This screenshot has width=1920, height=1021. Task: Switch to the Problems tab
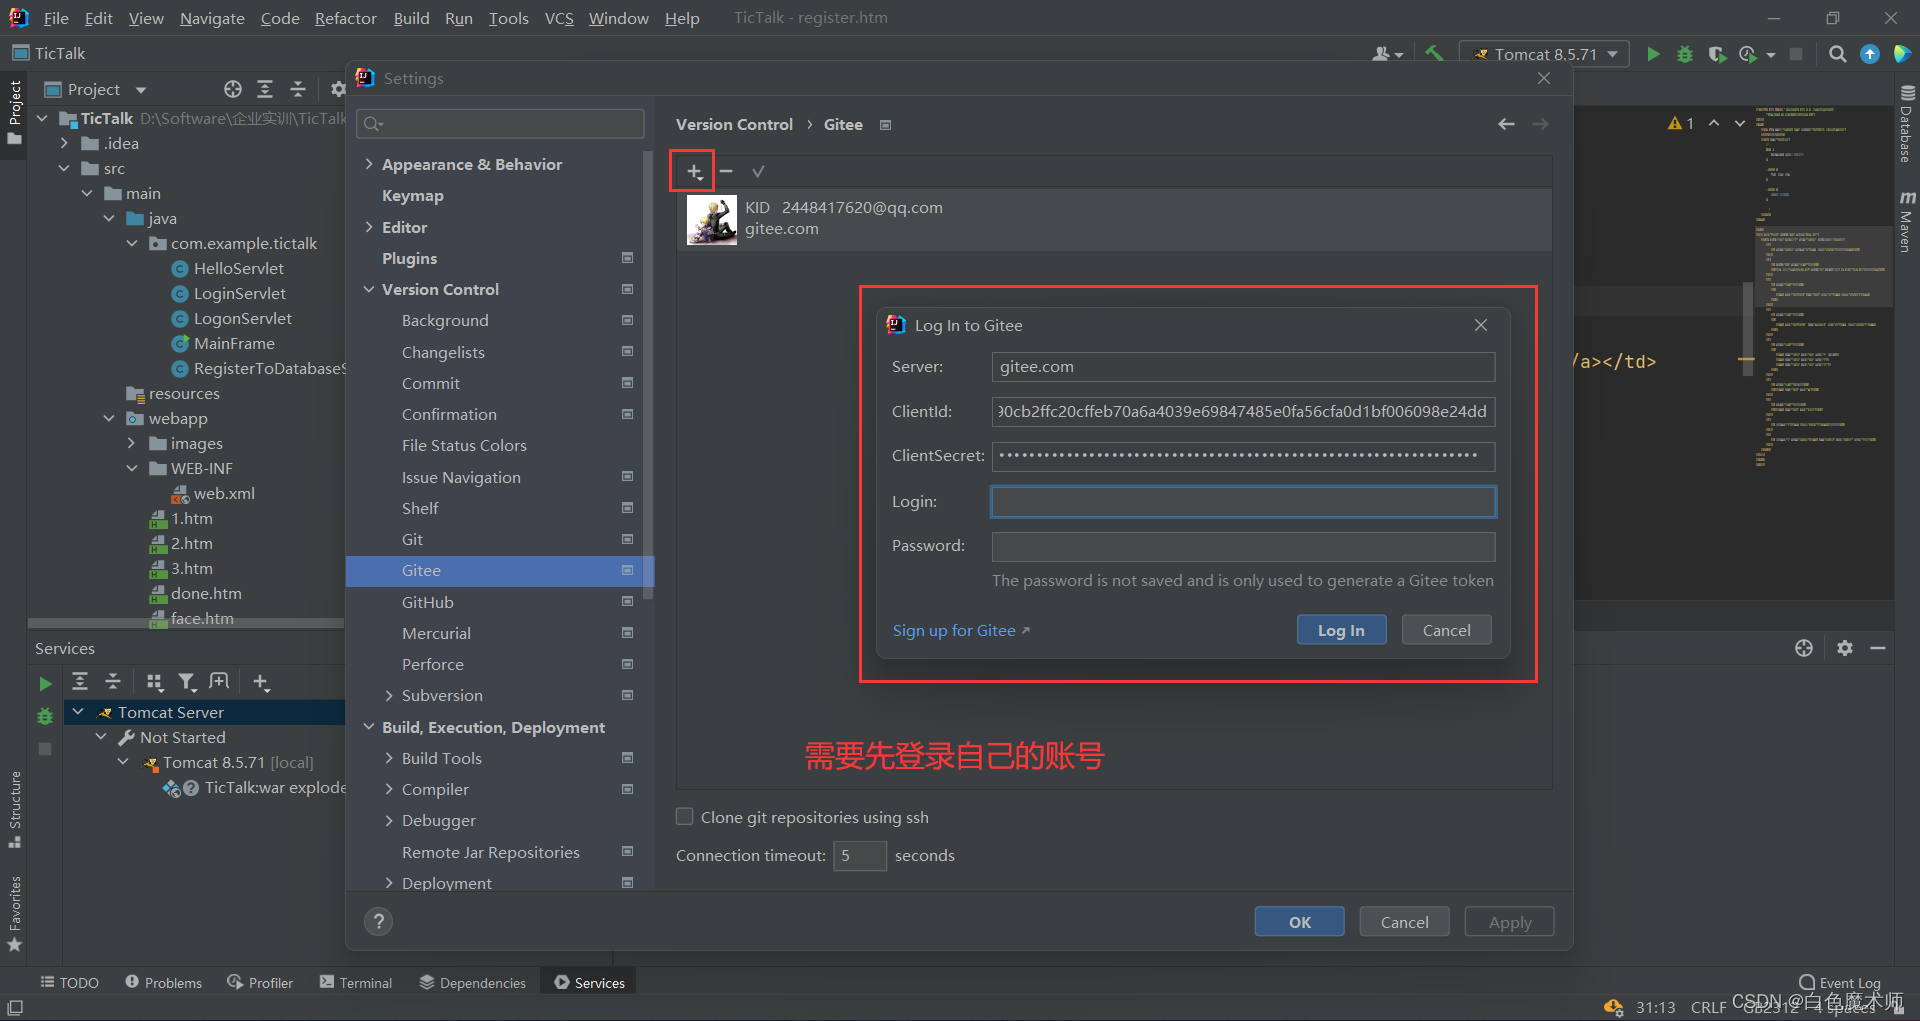click(x=163, y=983)
